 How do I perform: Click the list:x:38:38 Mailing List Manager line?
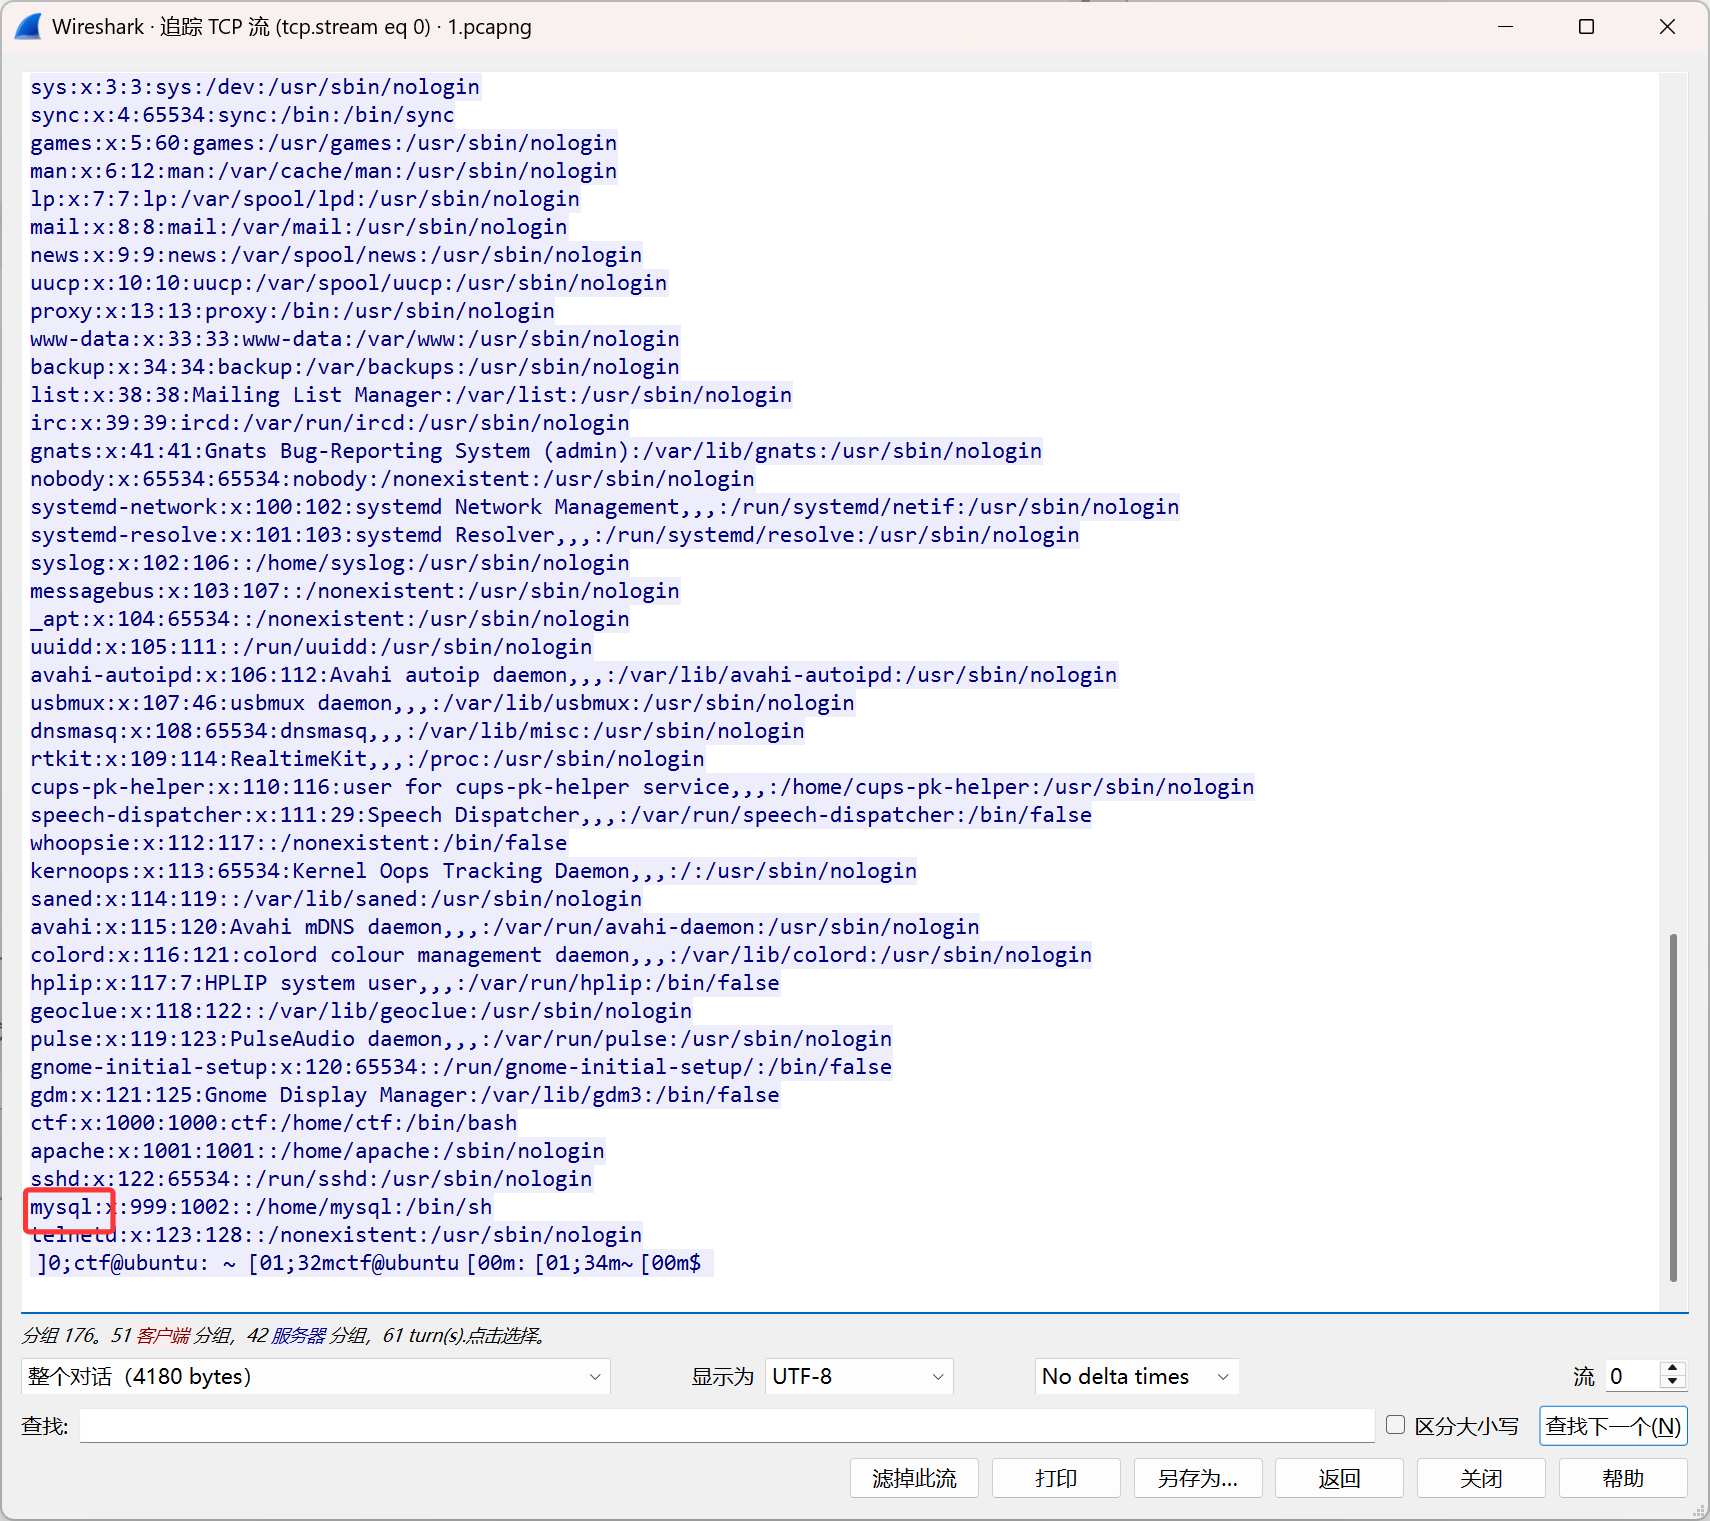point(411,395)
